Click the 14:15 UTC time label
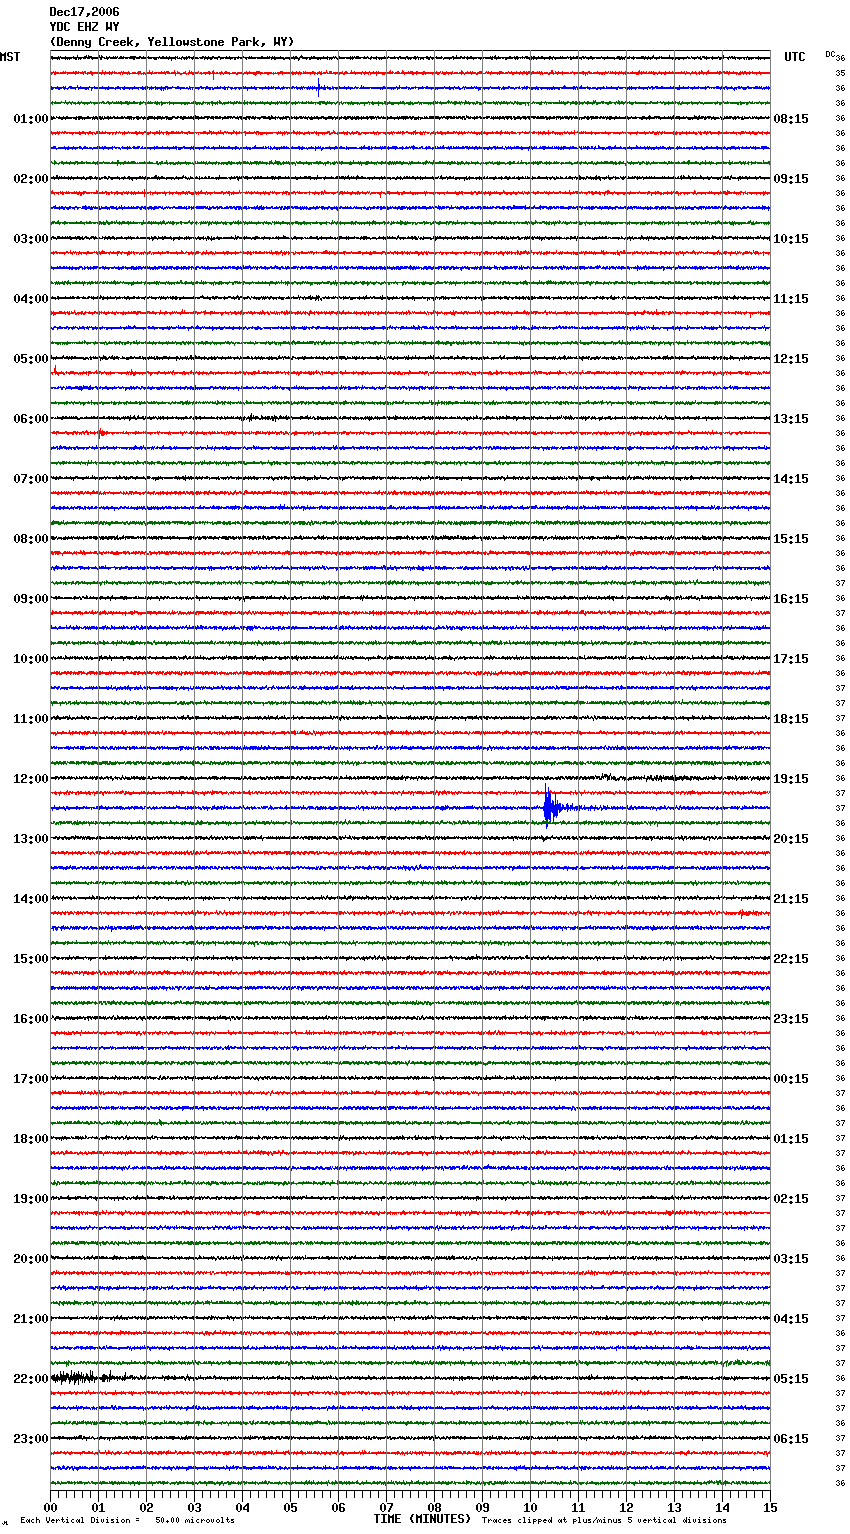The image size is (850, 1534). coord(791,479)
